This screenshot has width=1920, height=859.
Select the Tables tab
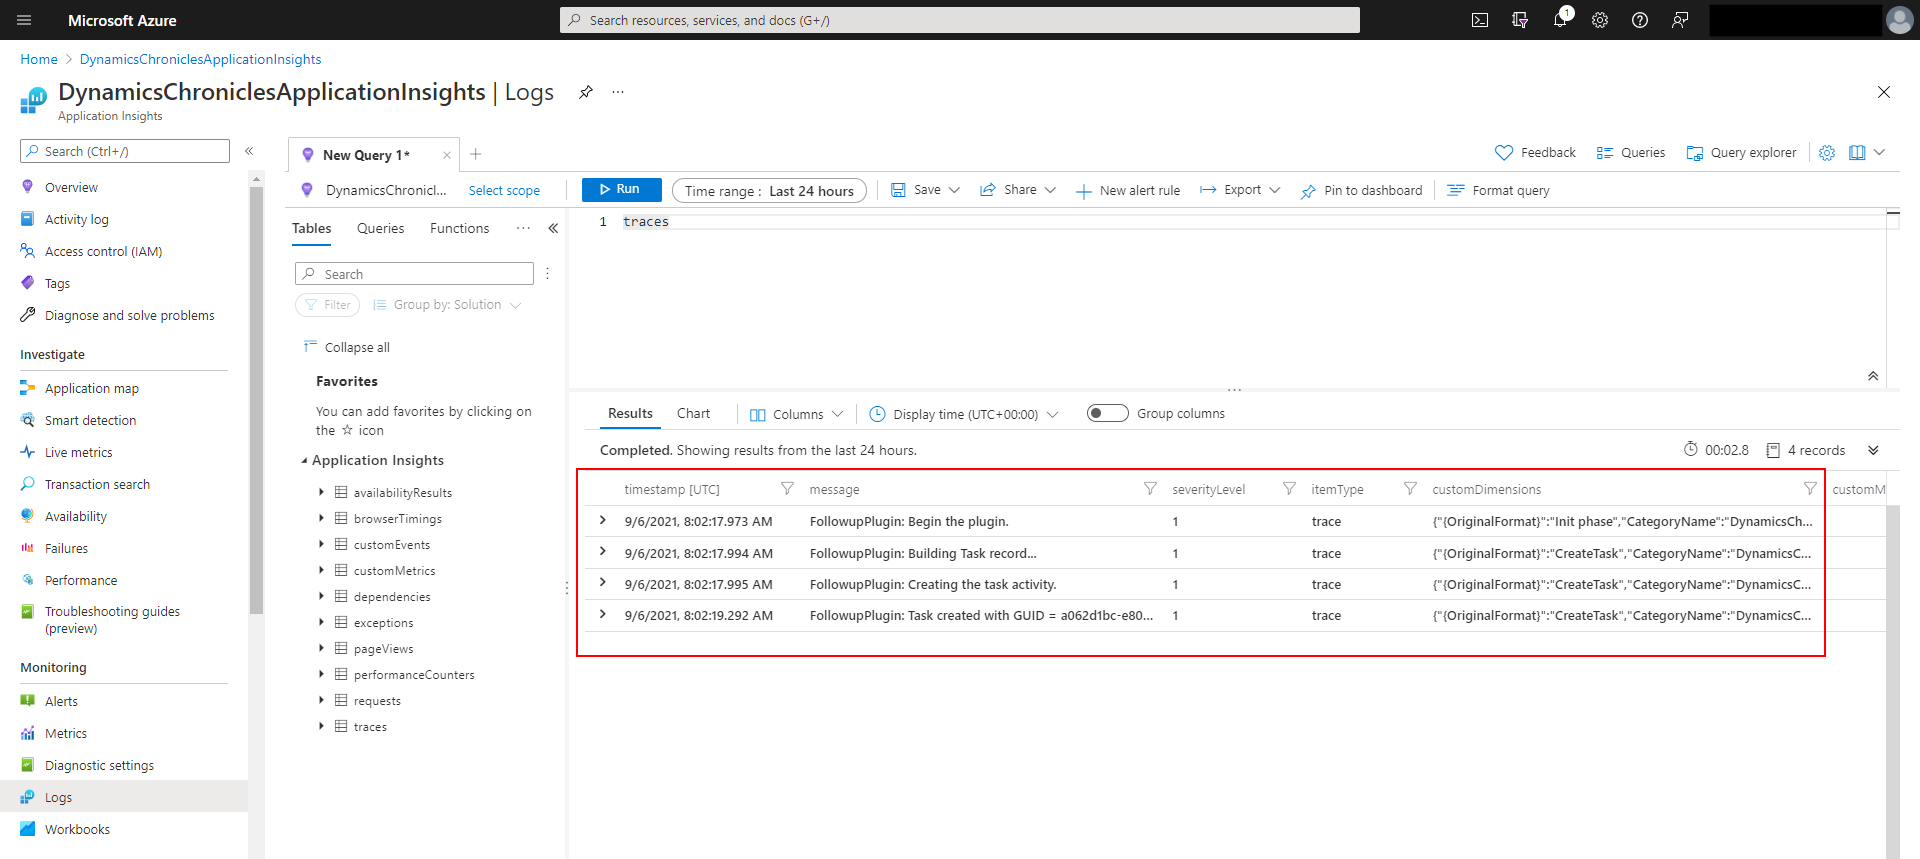point(312,228)
